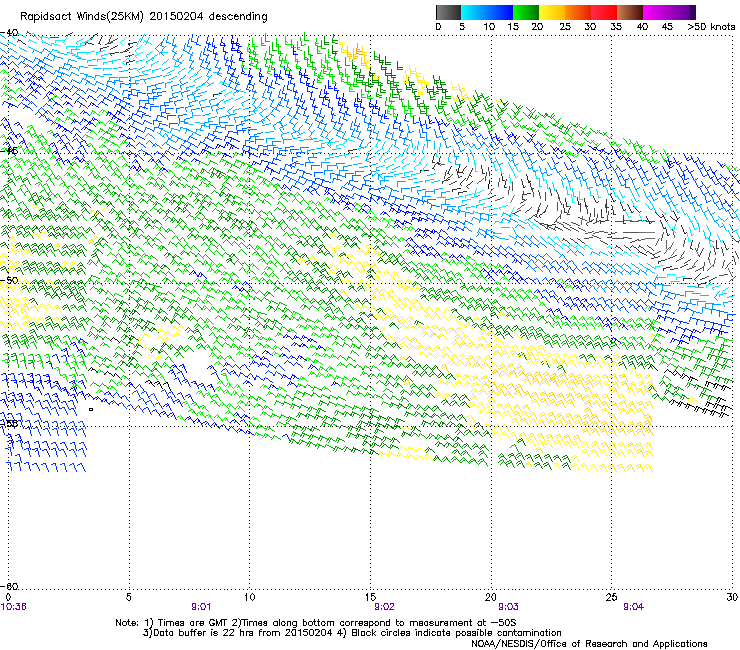Click the '10' longitude axis label
The height and width of the screenshot is (650, 740).
click(x=249, y=597)
